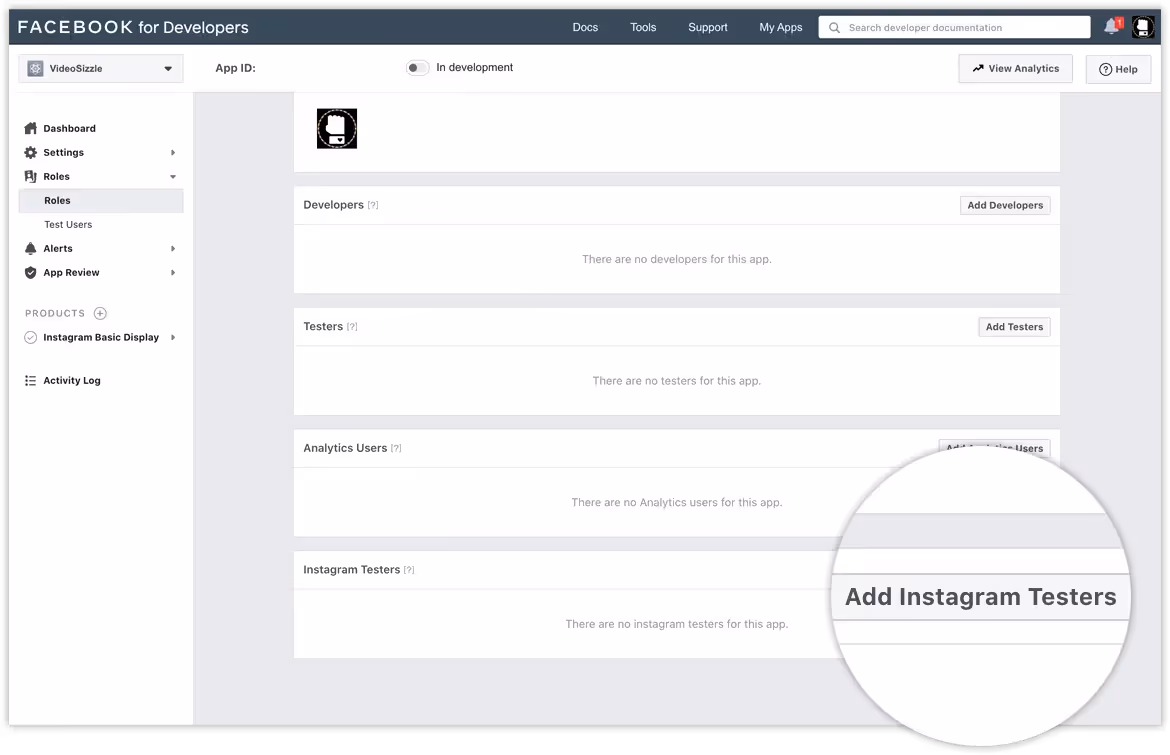Click the App Review shield icon

pyautogui.click(x=31, y=272)
